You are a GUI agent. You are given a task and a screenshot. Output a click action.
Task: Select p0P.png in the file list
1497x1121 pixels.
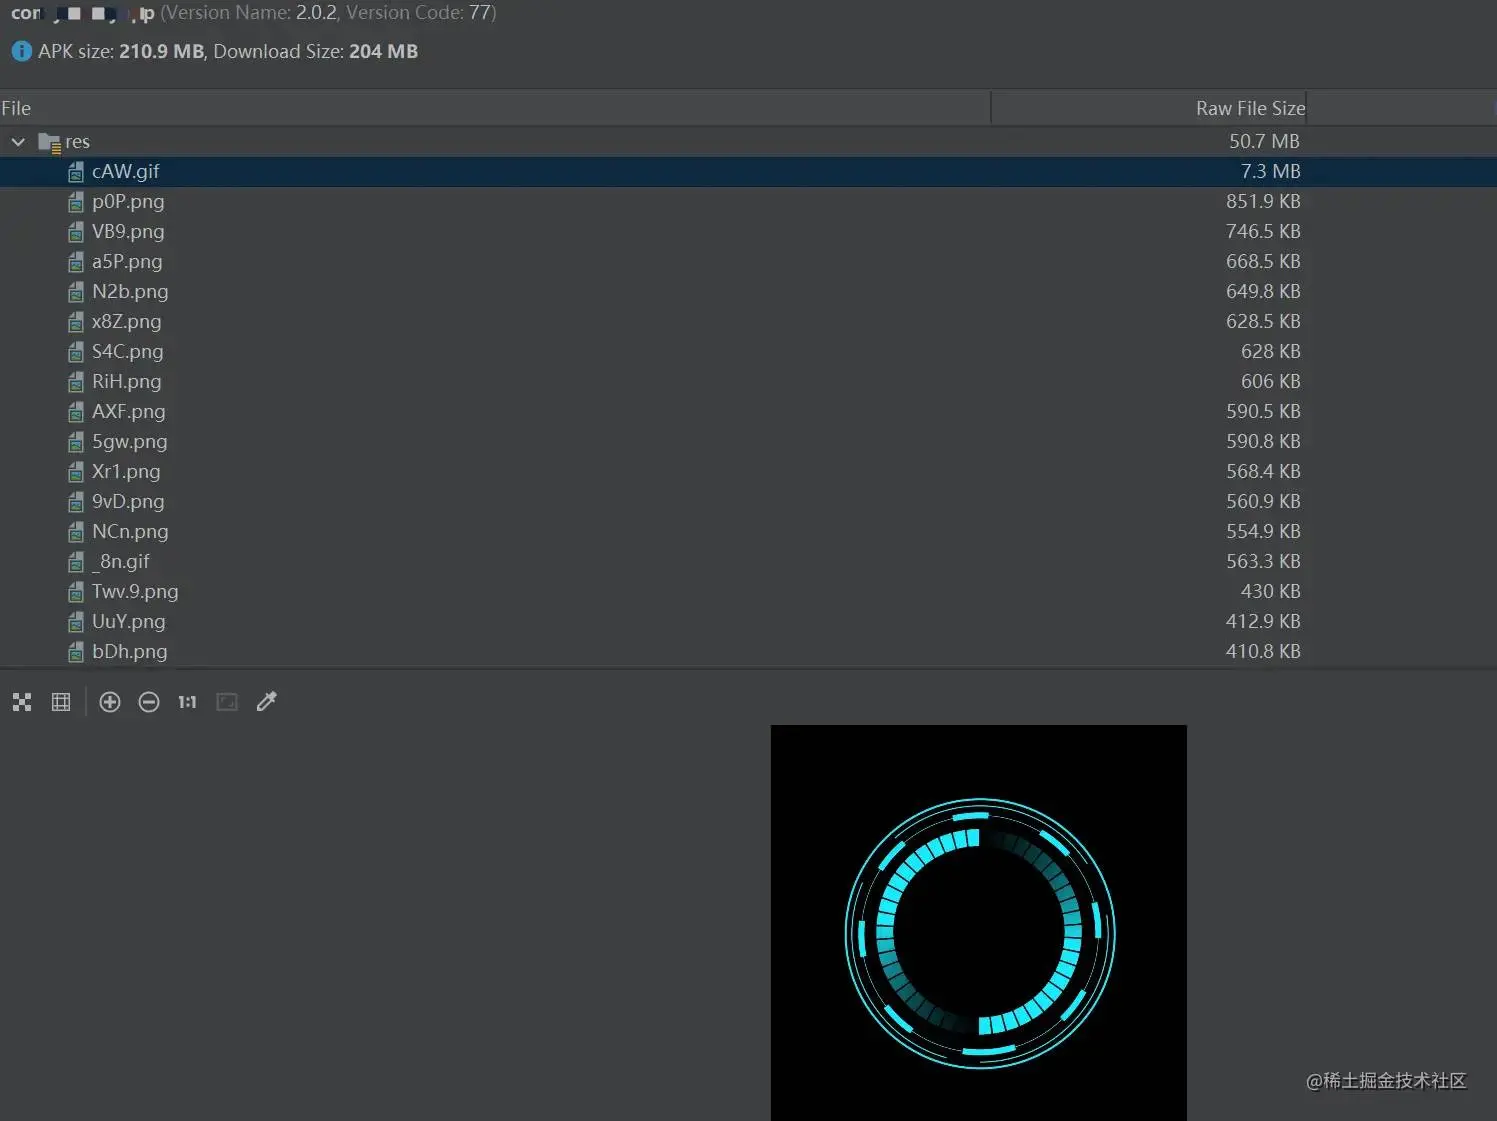pos(128,201)
